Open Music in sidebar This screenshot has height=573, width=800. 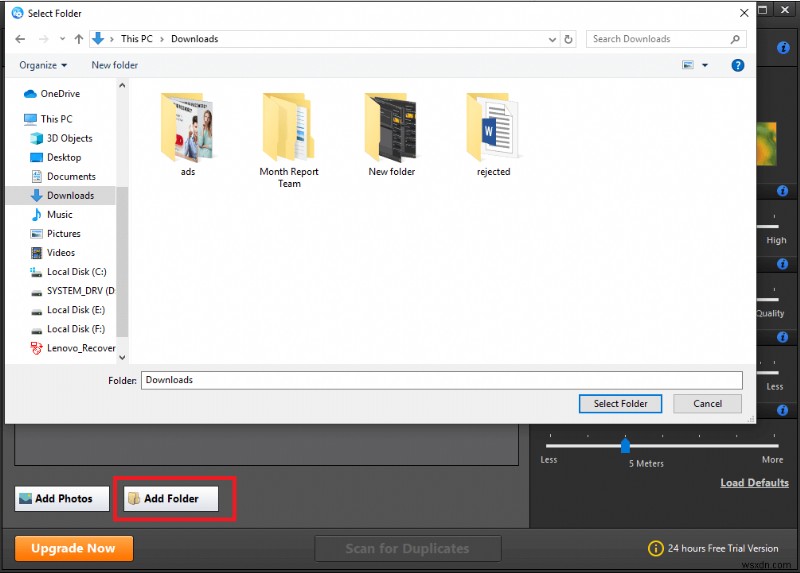pos(59,215)
